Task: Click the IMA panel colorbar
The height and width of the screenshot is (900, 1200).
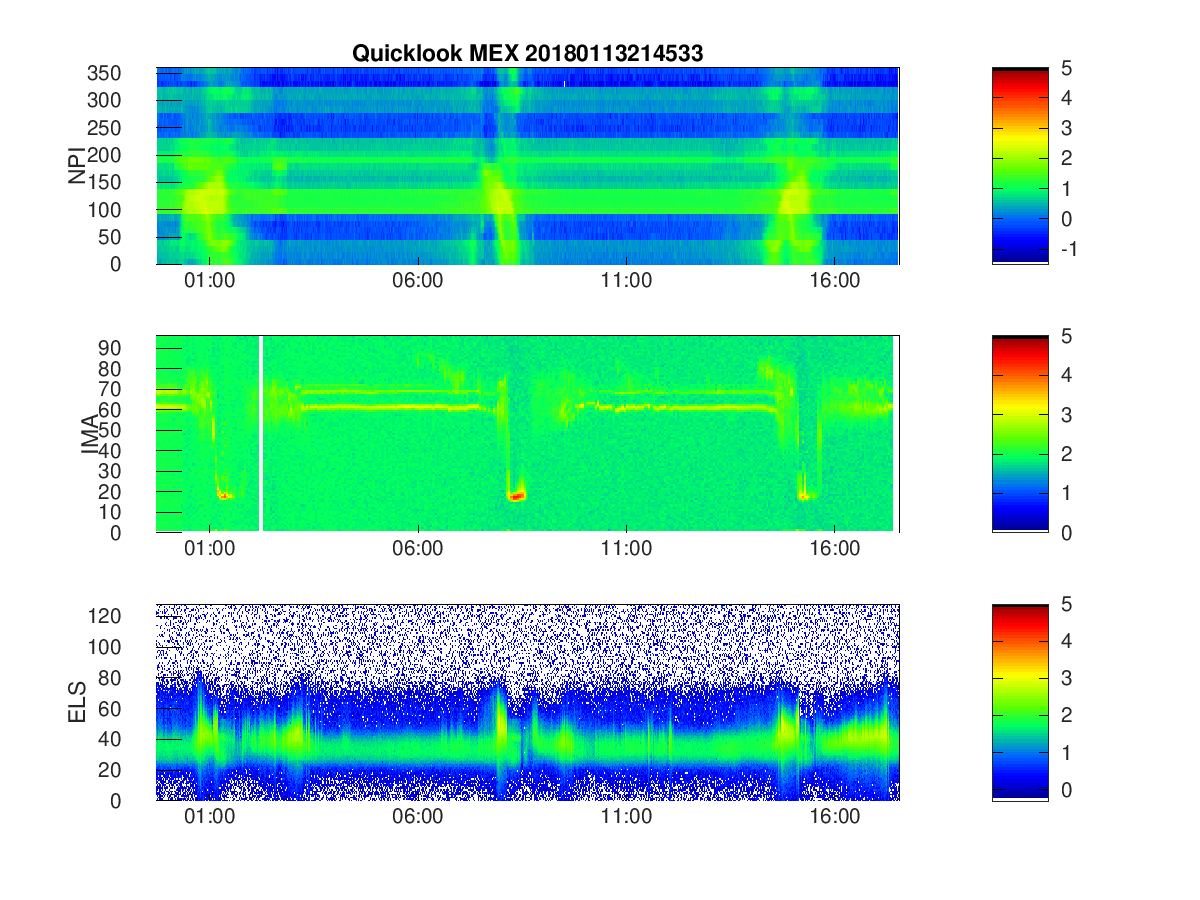Action: coord(1020,434)
